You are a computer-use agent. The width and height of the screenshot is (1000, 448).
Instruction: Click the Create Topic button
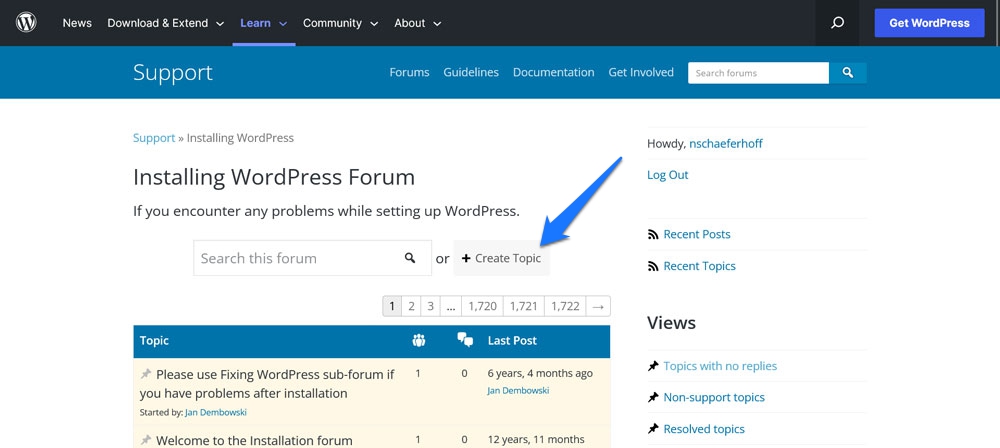coord(501,258)
